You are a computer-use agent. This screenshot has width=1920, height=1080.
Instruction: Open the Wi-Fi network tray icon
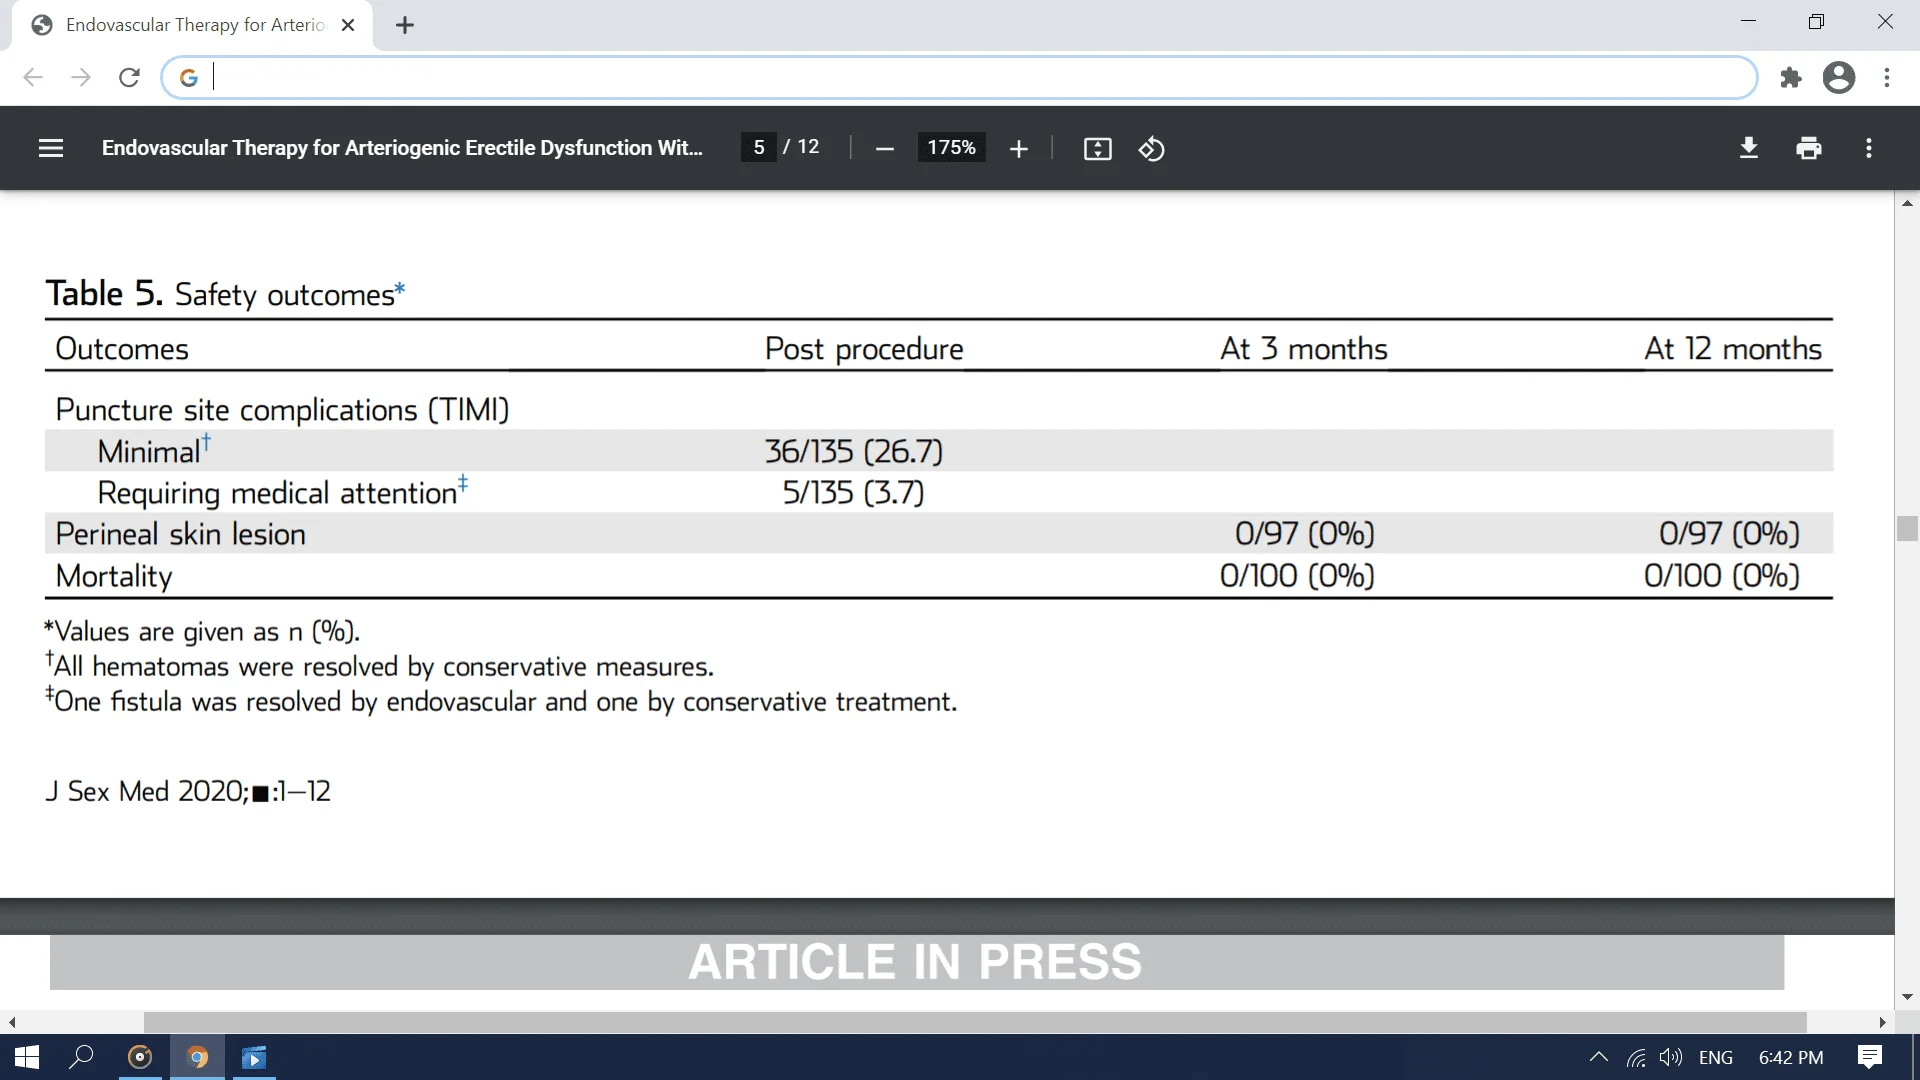(x=1636, y=1057)
